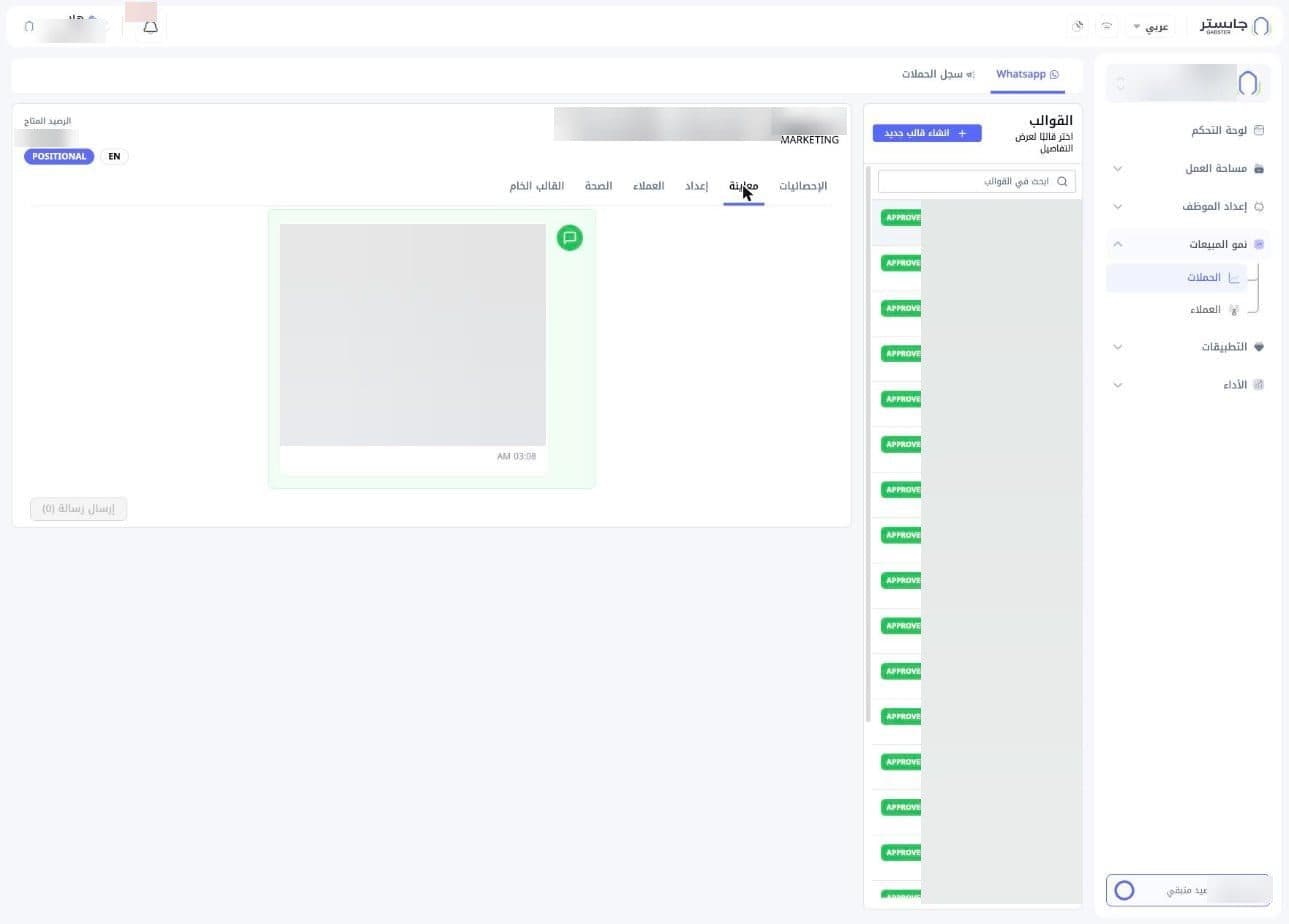Click the إرسال رسالة (0) button
Image resolution: width=1289 pixels, height=924 pixels.
tap(79, 509)
